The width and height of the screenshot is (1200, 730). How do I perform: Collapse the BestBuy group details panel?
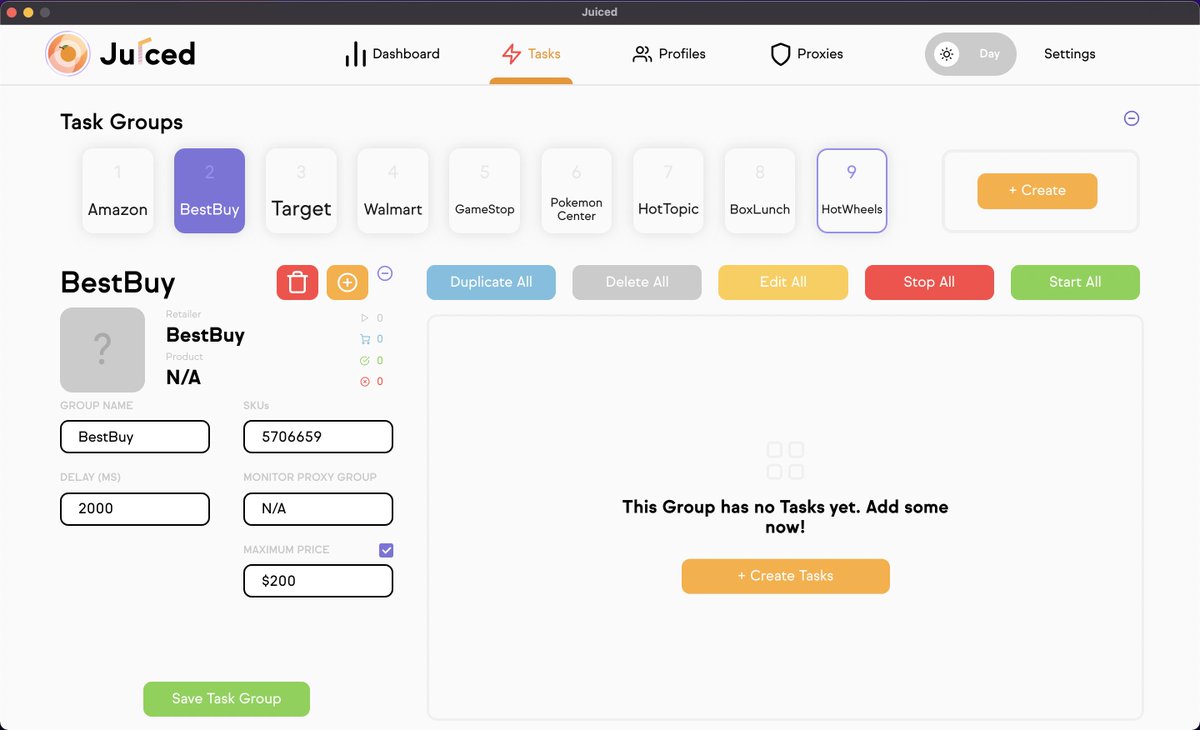[385, 273]
